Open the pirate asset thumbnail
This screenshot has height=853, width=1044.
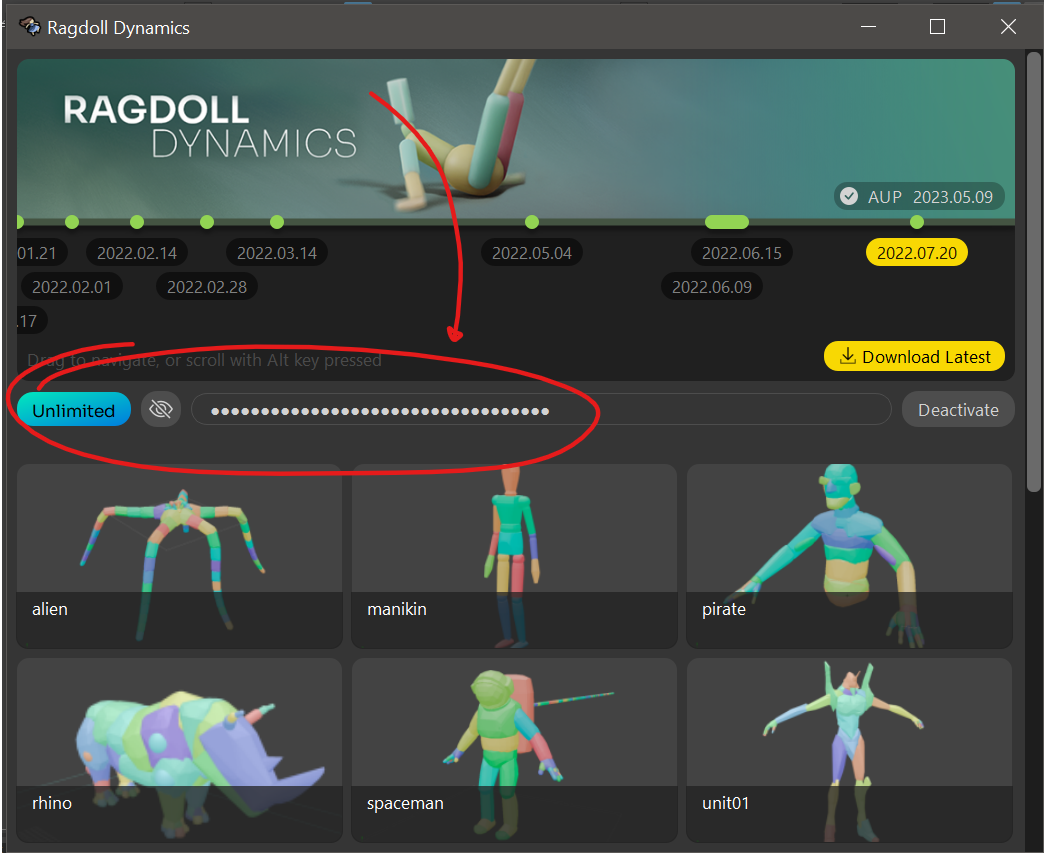(x=849, y=555)
